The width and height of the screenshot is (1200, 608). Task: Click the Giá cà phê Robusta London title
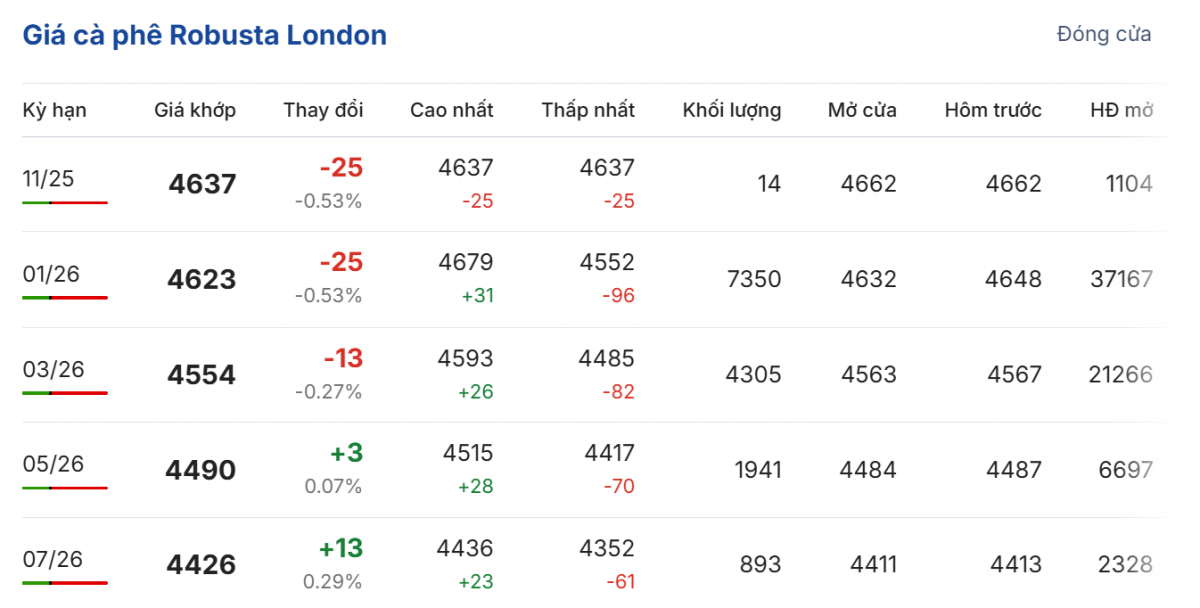click(204, 36)
